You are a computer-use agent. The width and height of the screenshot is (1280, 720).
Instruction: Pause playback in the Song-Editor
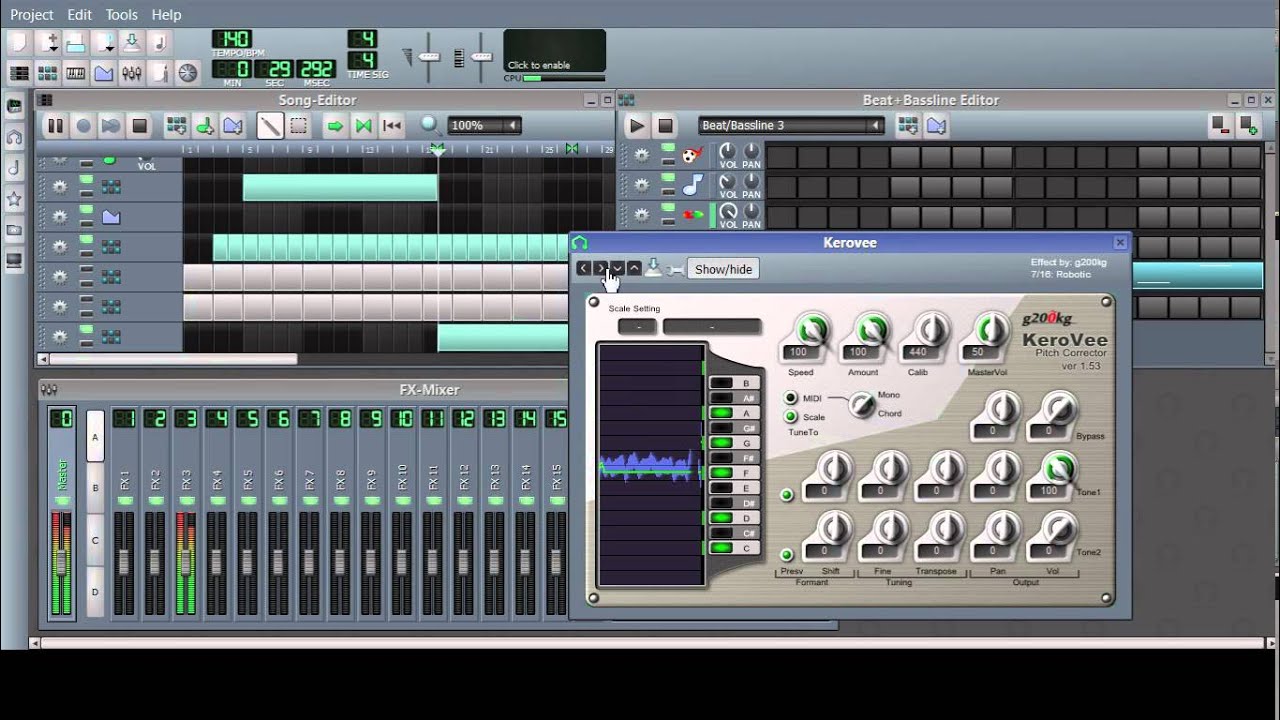(x=55, y=126)
